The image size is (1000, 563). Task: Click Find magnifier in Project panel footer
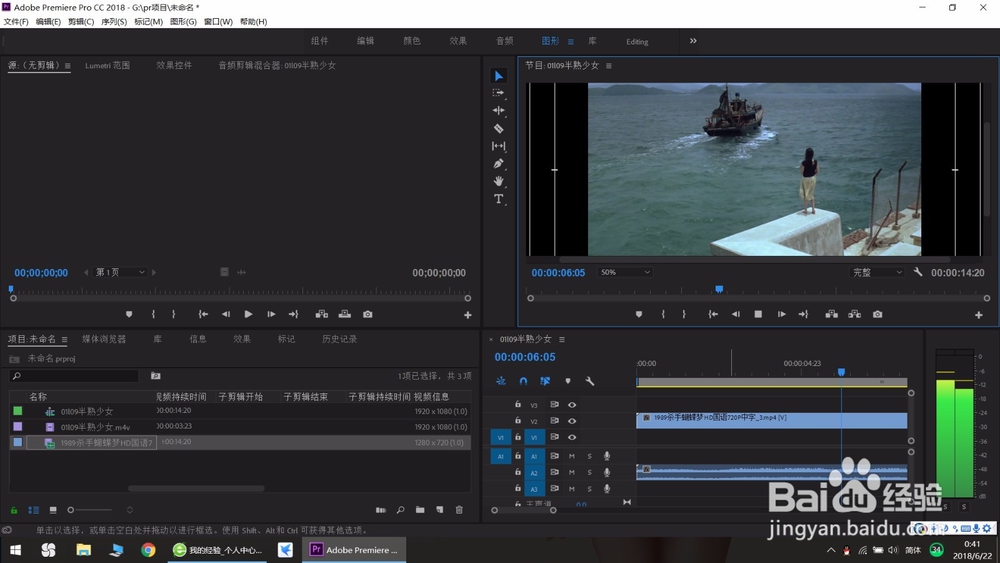(x=401, y=510)
